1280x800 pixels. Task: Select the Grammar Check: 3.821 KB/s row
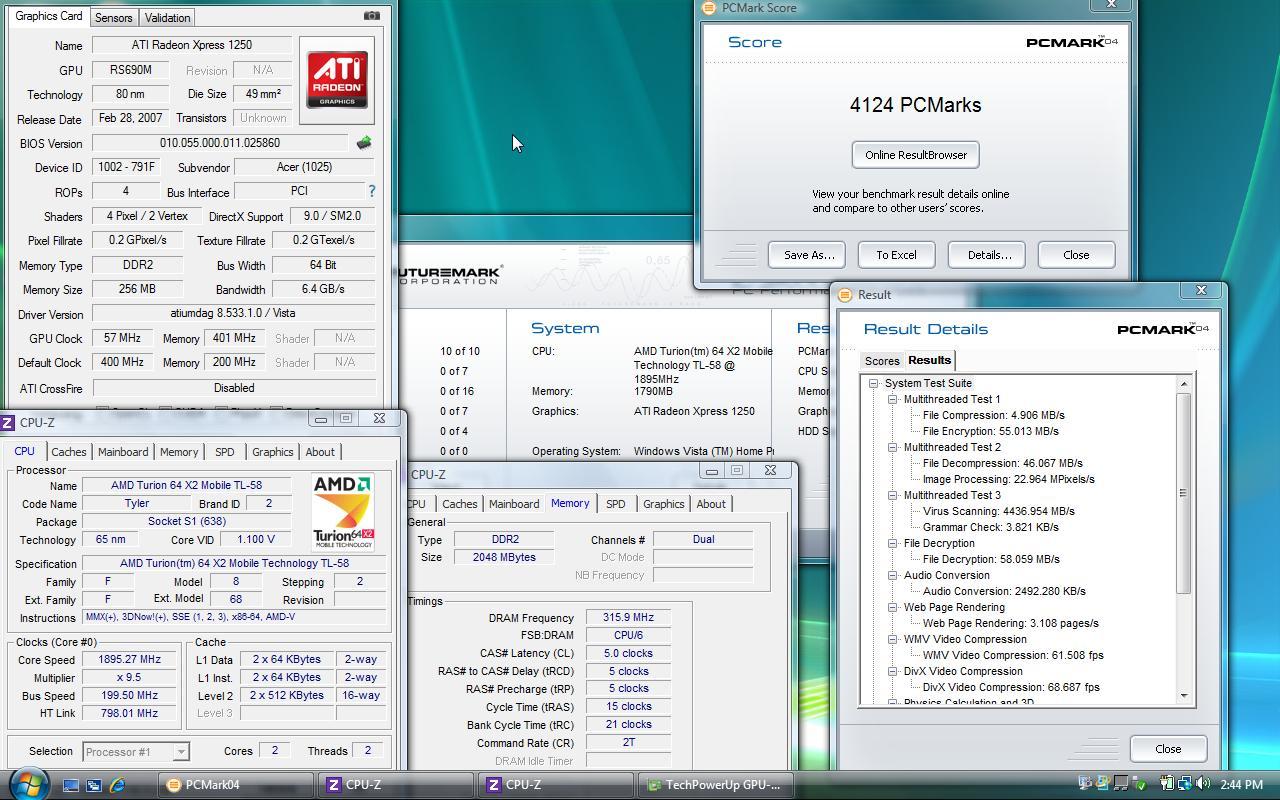pos(991,527)
